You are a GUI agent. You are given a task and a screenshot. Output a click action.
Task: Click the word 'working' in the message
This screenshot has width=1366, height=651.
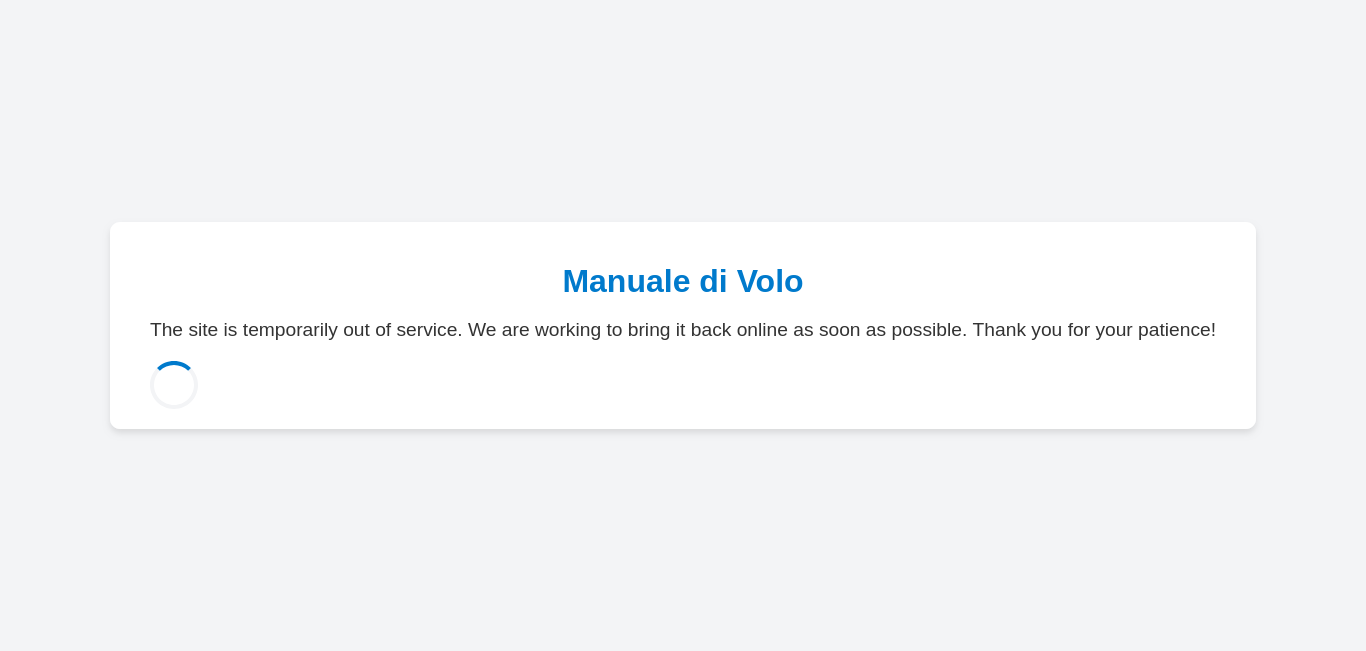(x=568, y=330)
